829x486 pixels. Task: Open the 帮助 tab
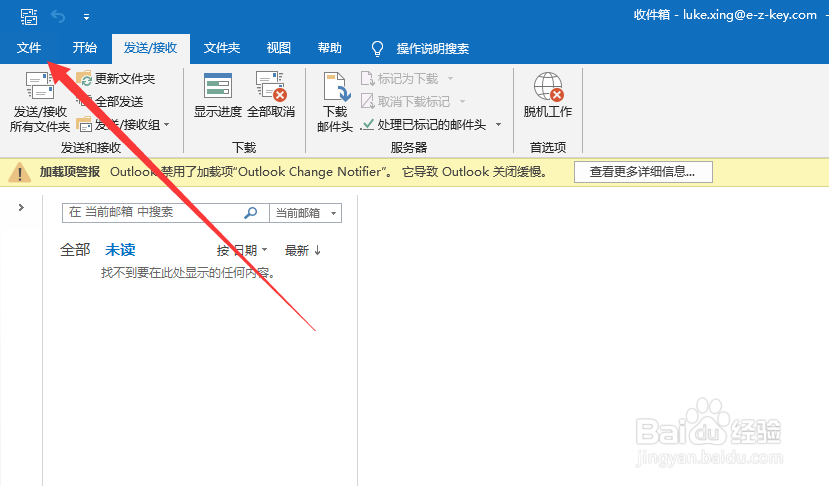point(329,48)
